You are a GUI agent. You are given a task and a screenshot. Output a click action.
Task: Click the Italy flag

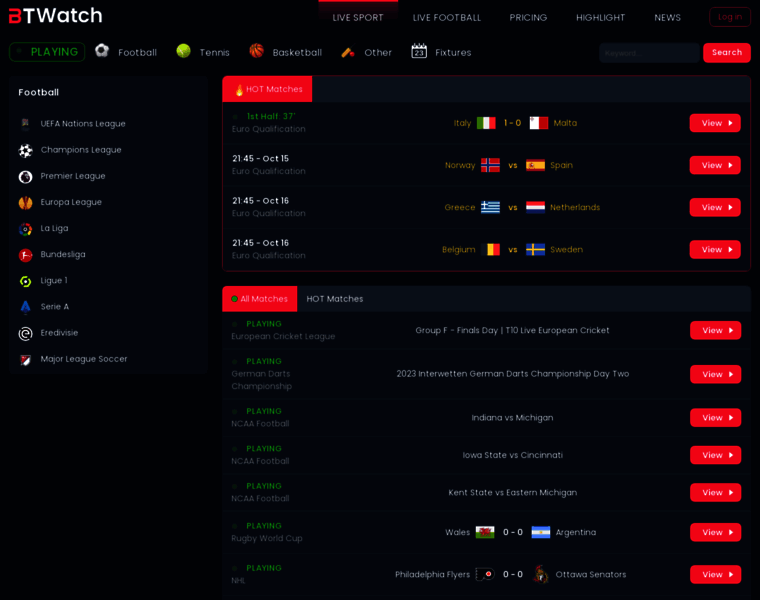point(486,123)
